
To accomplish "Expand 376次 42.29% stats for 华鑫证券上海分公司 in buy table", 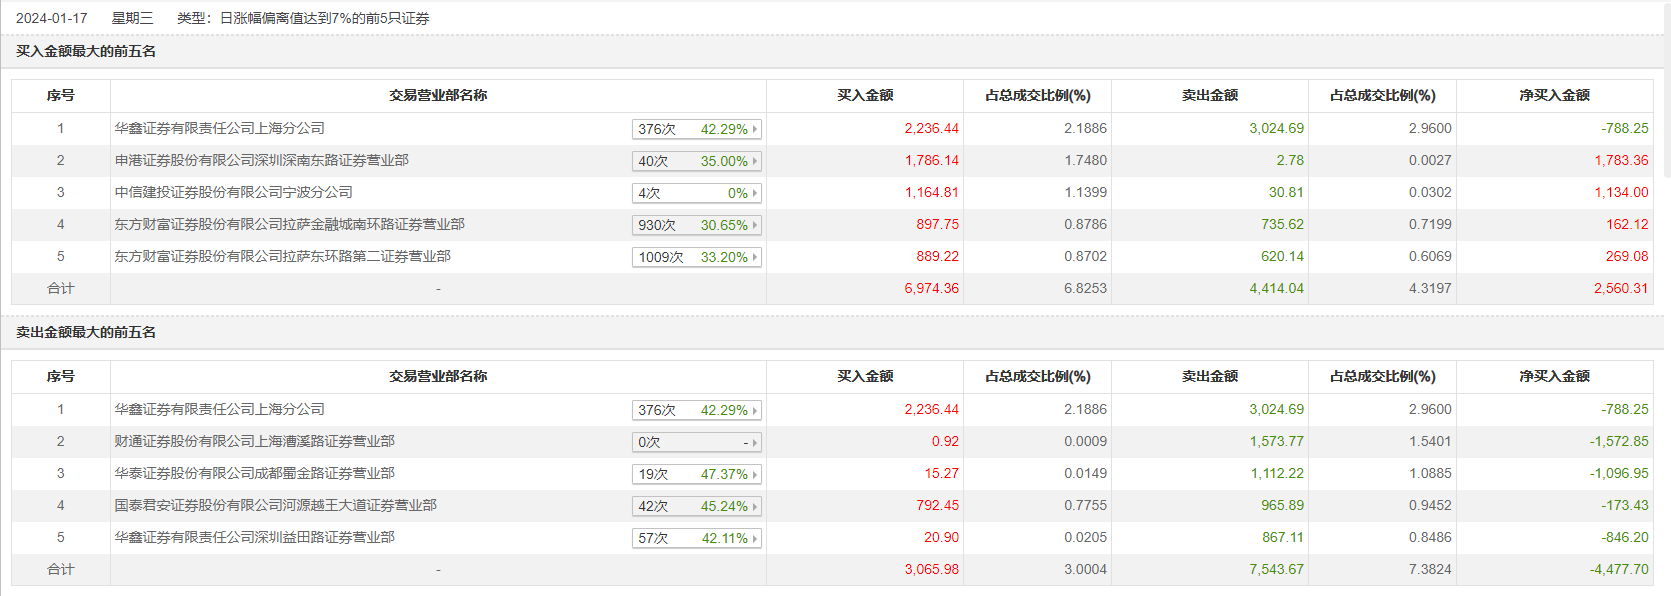I will point(697,129).
